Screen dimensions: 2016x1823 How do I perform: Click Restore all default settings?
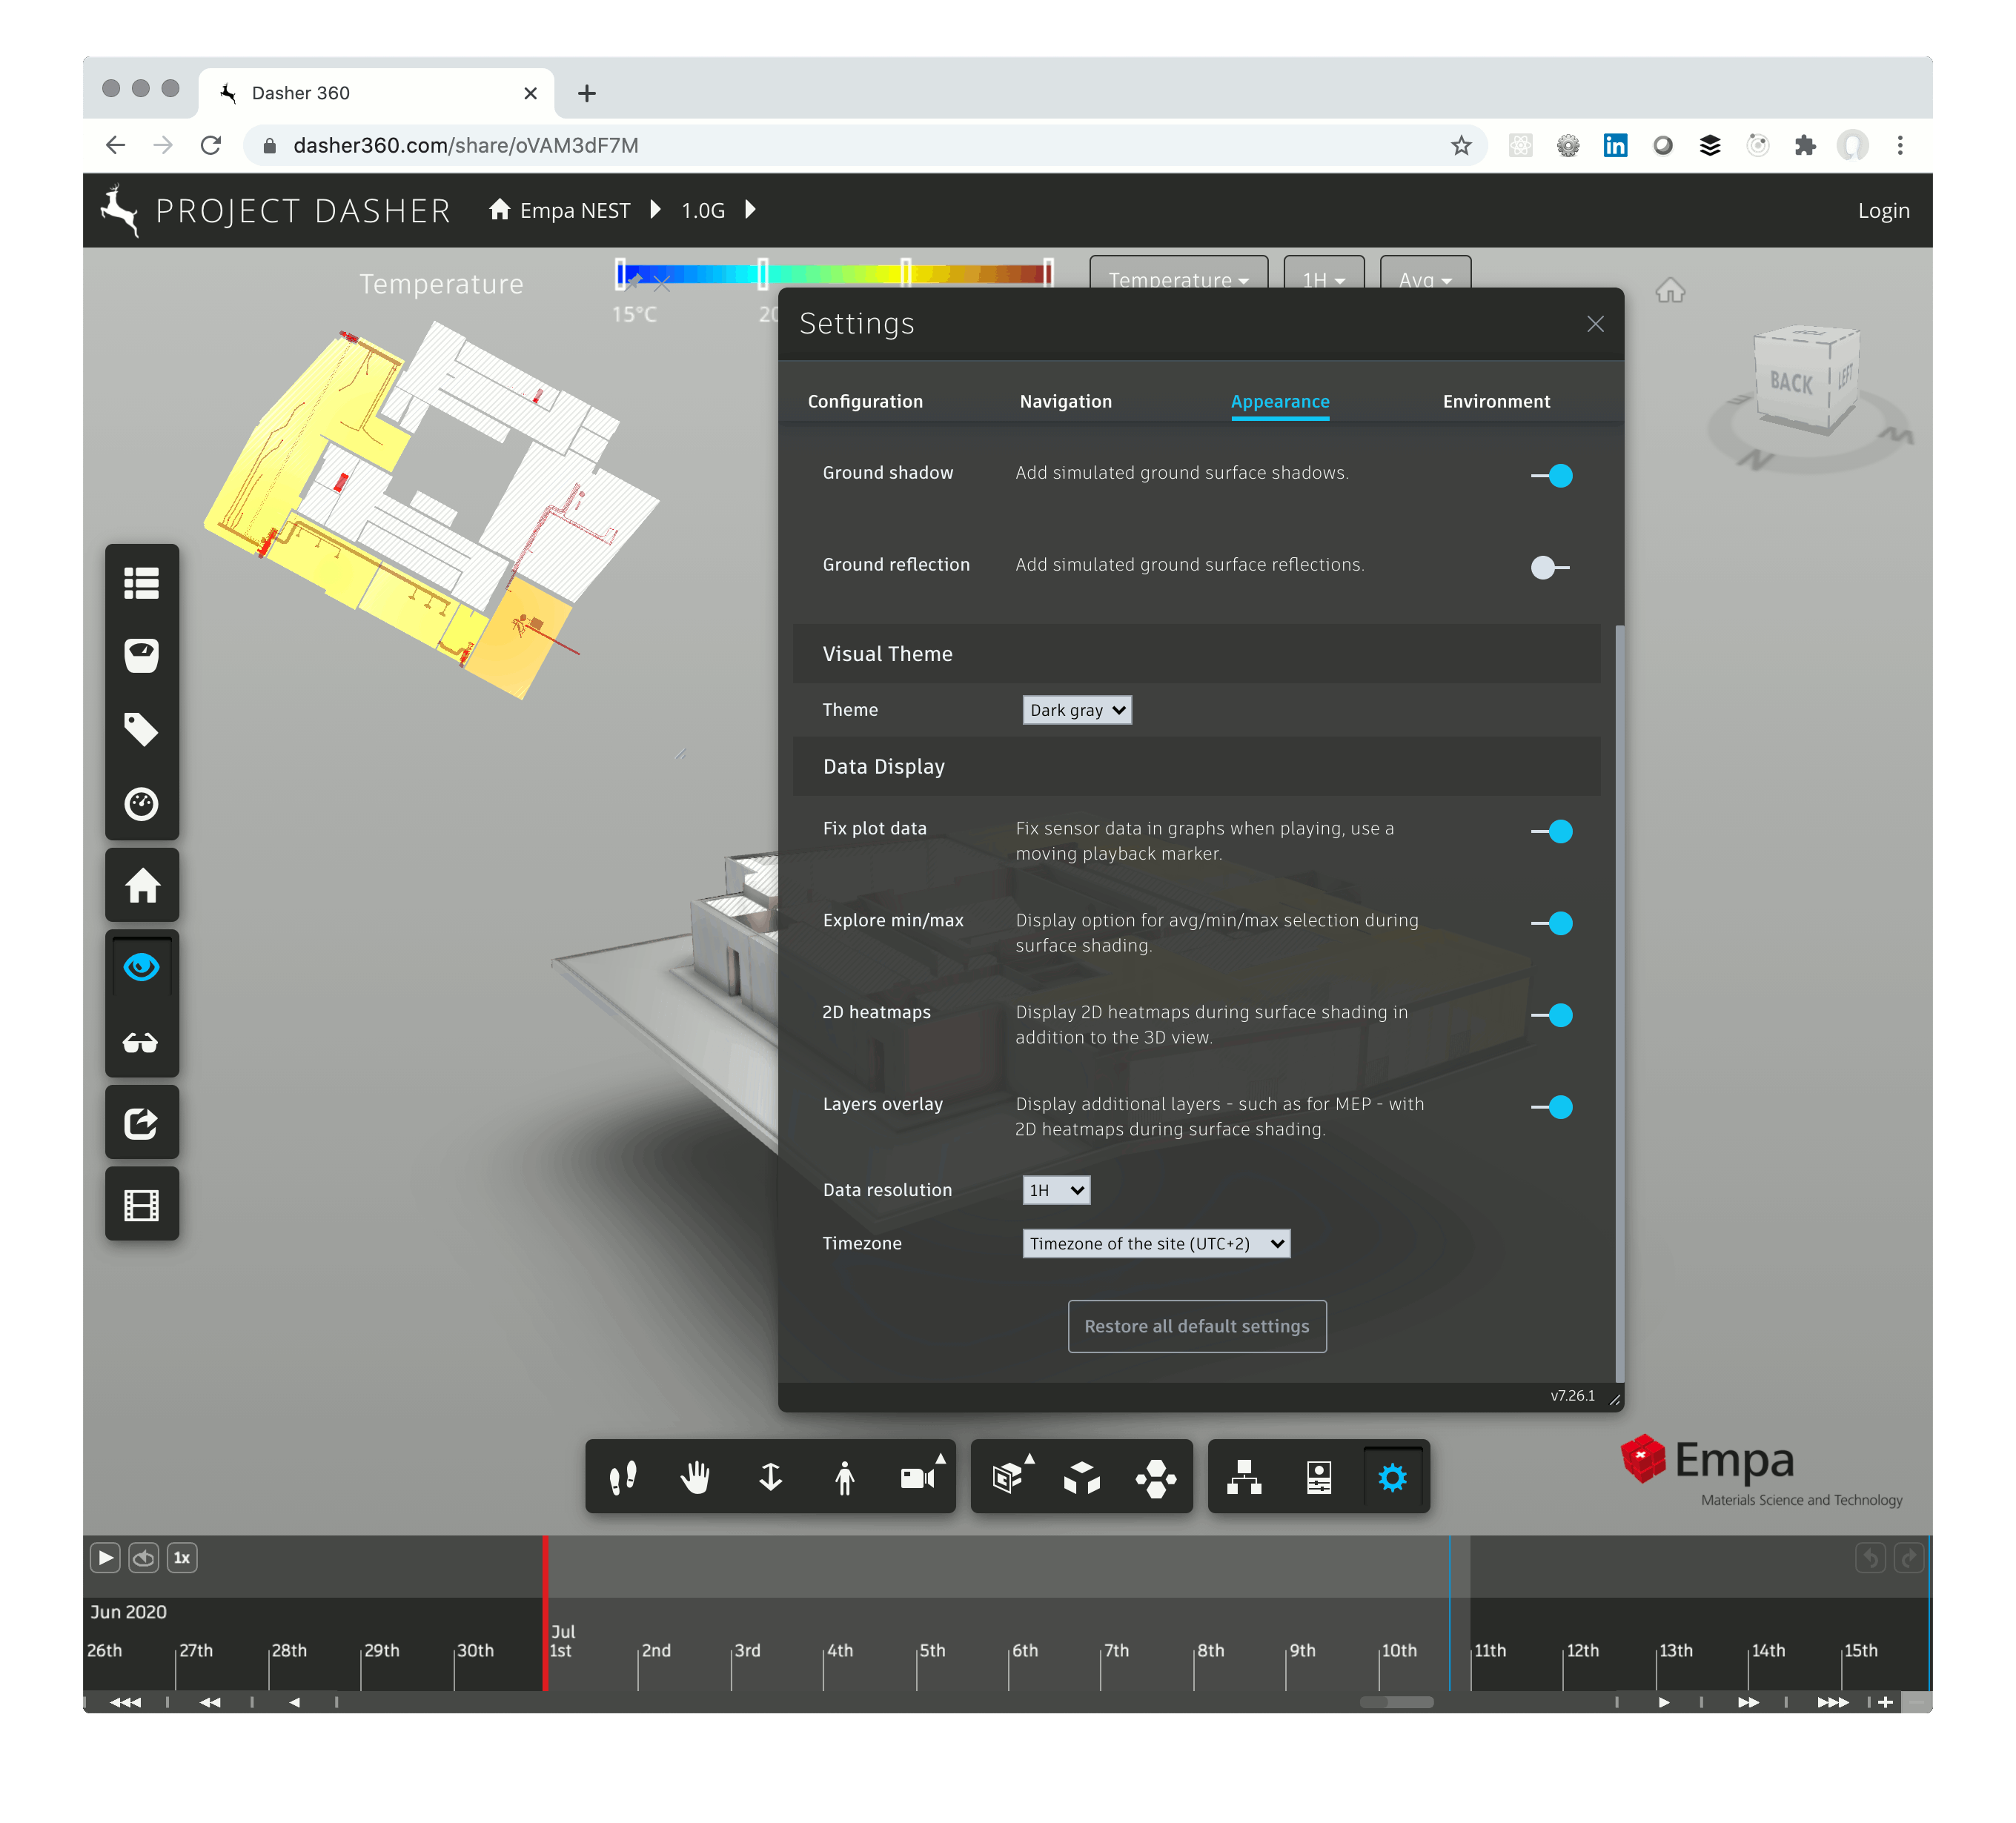1196,1326
